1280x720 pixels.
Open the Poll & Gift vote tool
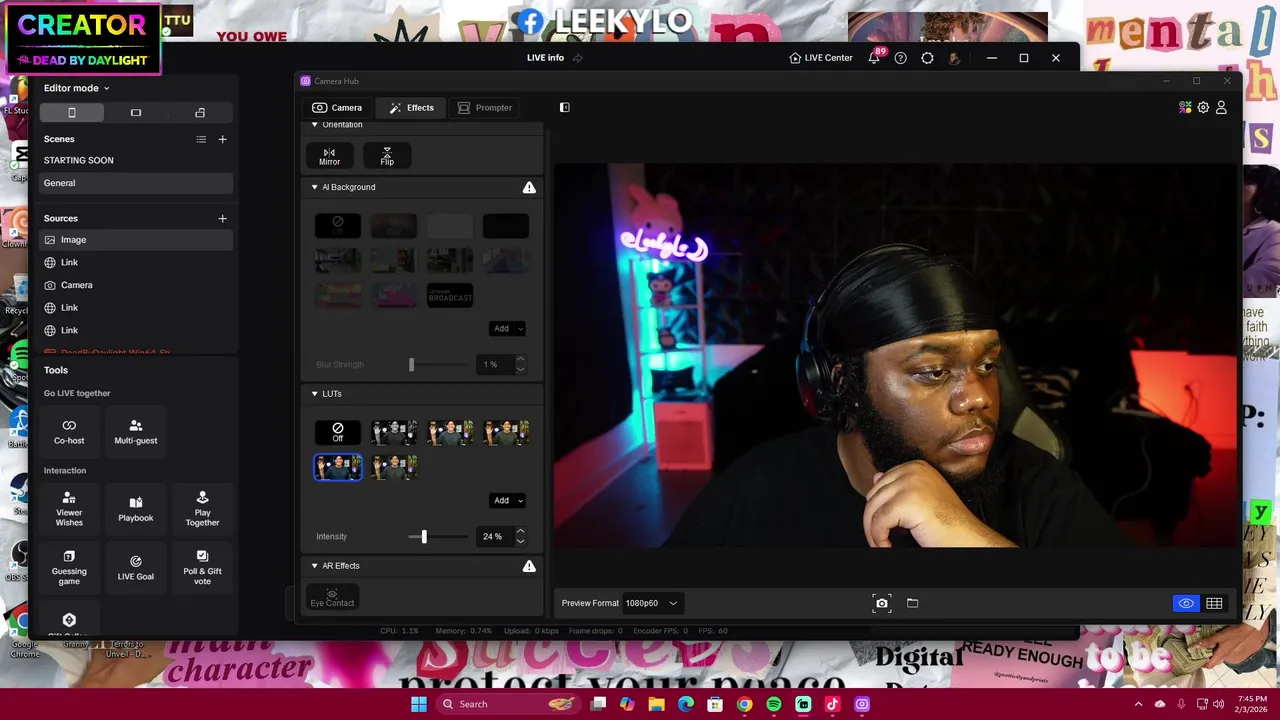pyautogui.click(x=202, y=568)
